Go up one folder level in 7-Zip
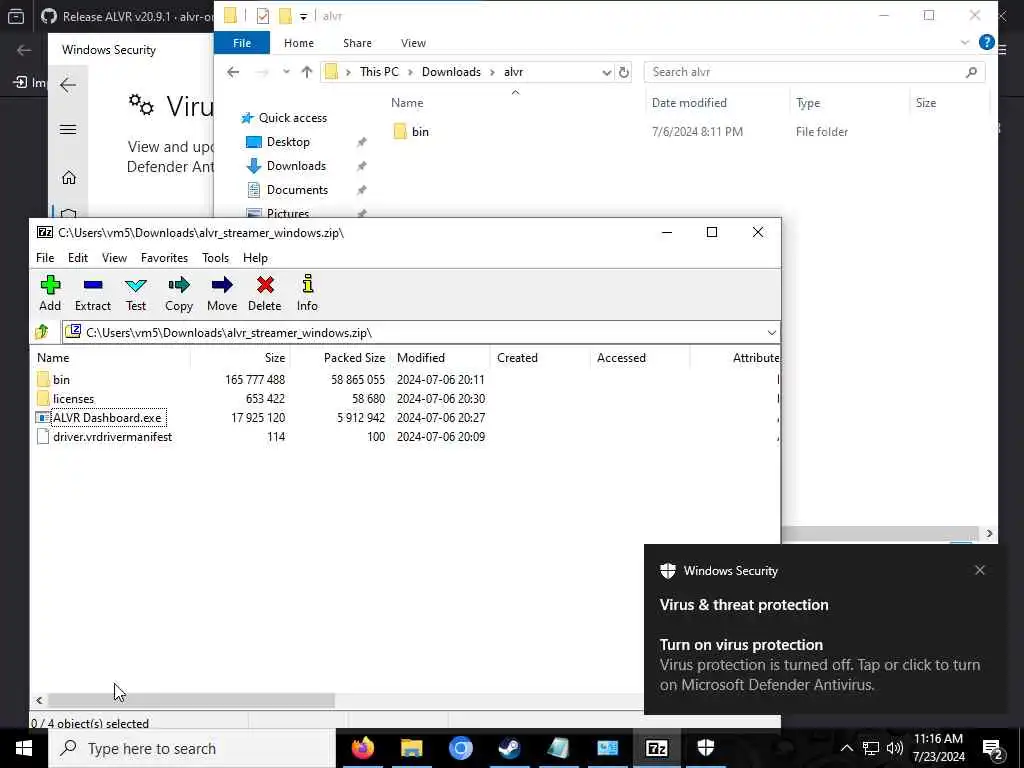Viewport: 1024px width, 768px height. (42, 332)
